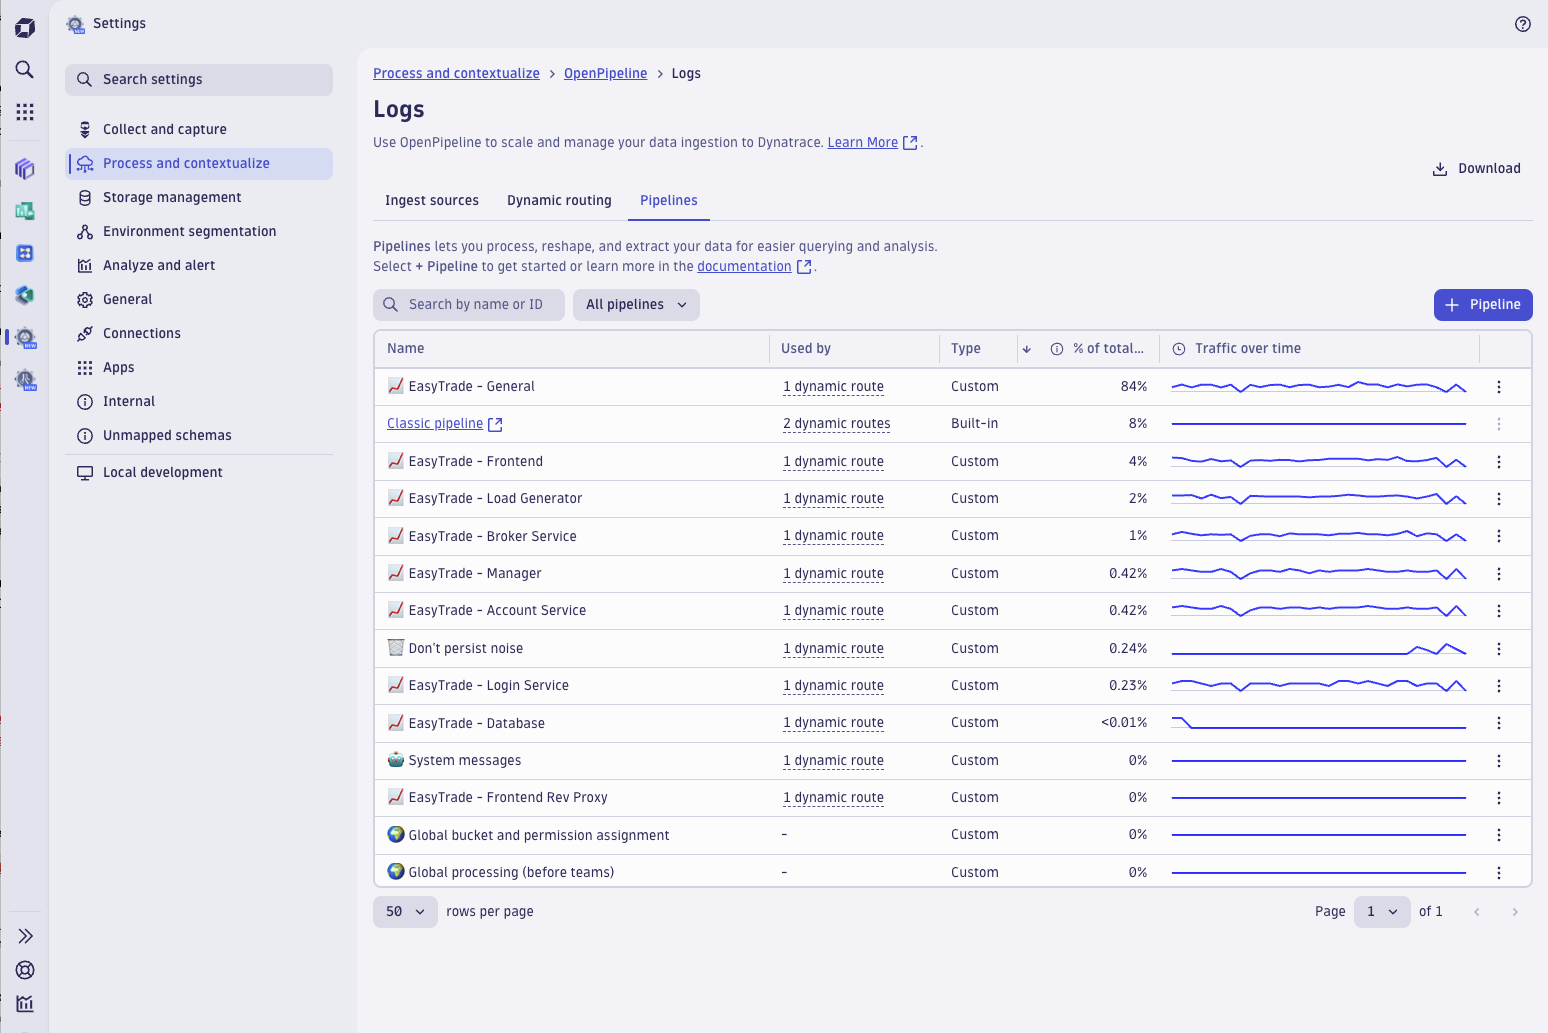Focus the Search settings field

[x=199, y=80]
